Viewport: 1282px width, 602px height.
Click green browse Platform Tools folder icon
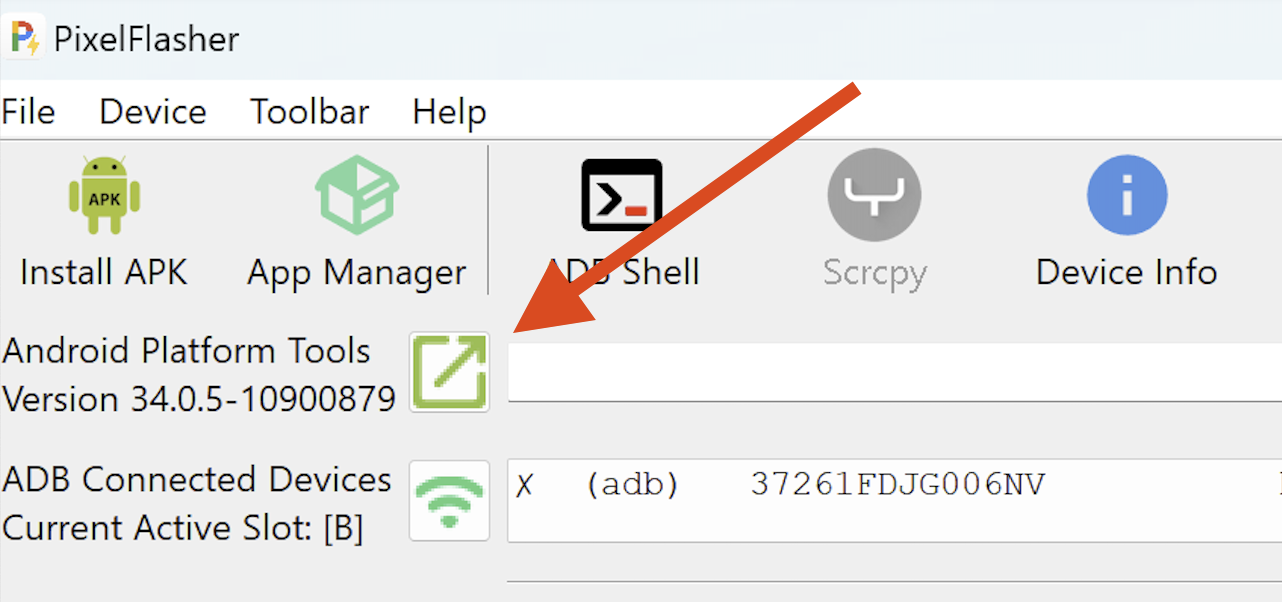[x=450, y=372]
